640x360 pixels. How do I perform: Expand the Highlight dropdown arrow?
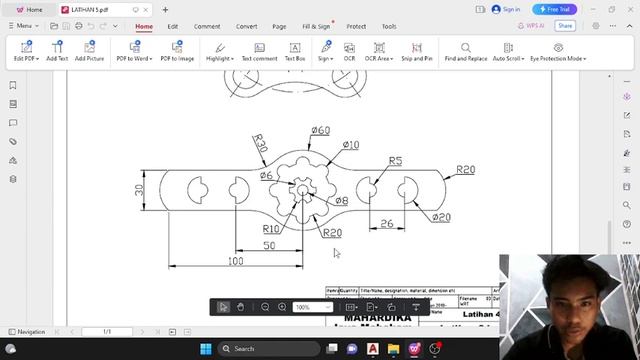tap(232, 59)
